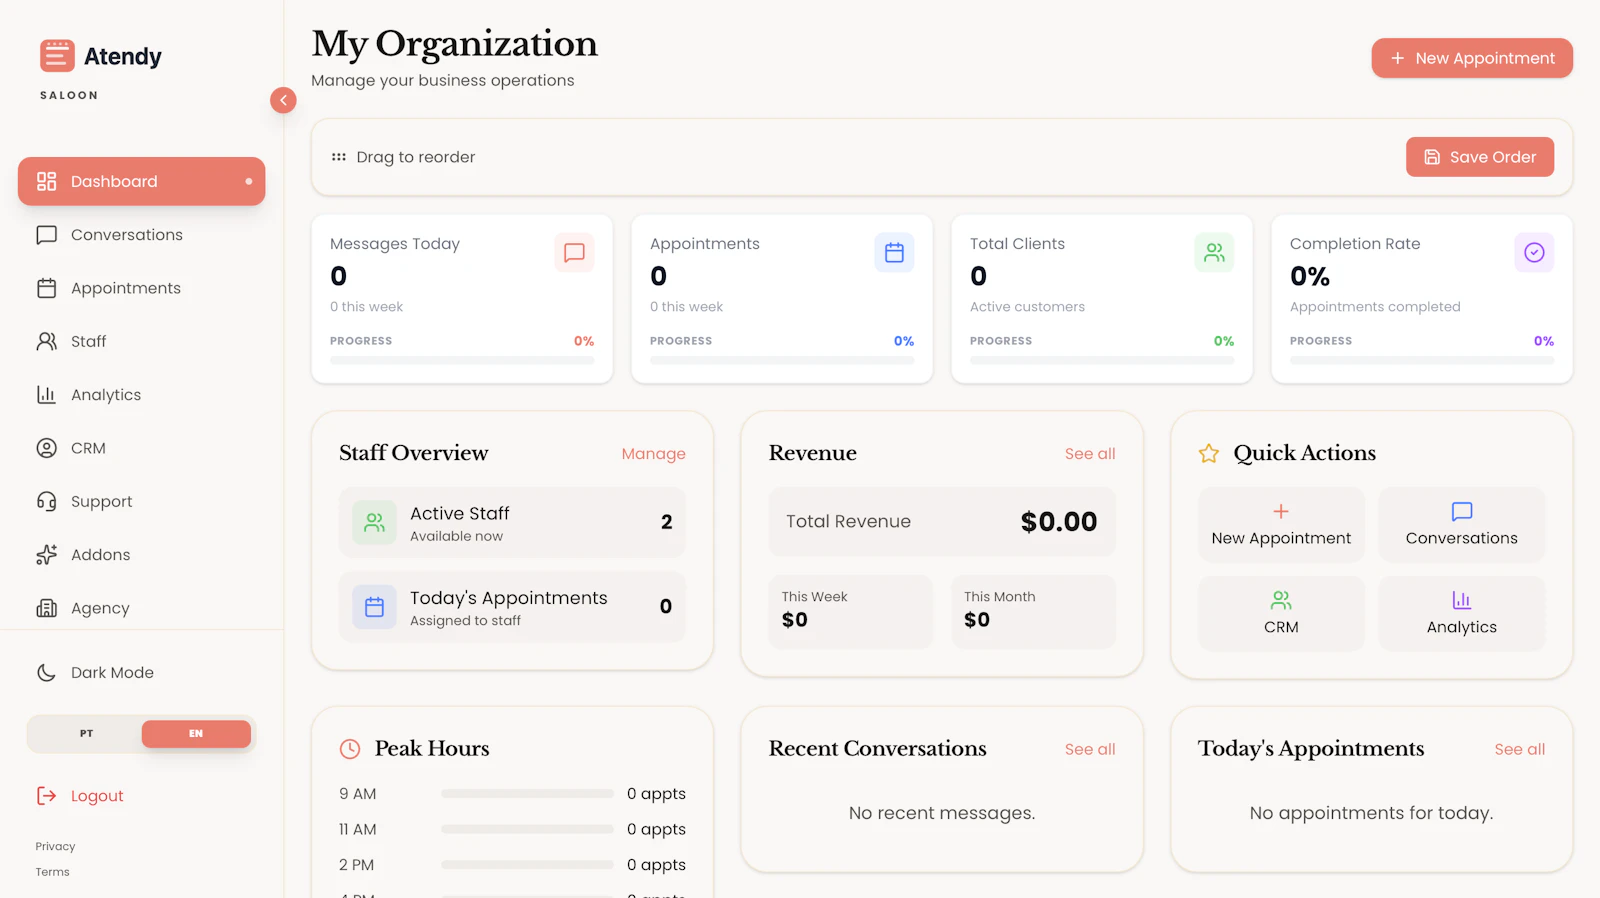Click the Completion Rate progress bar
Image resolution: width=1600 pixels, height=898 pixels.
coord(1422,360)
